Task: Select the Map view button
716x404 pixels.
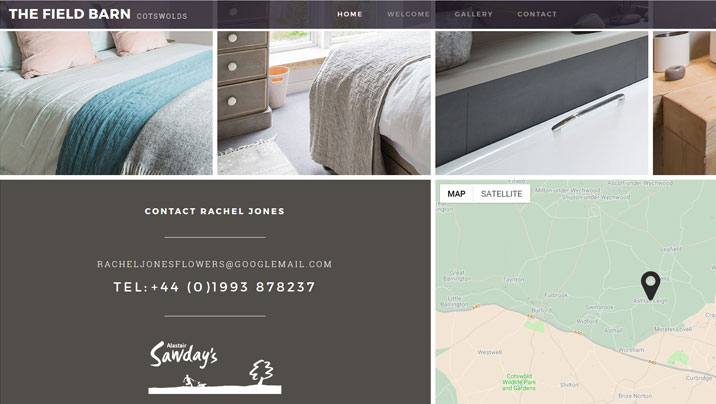Action: [456, 194]
